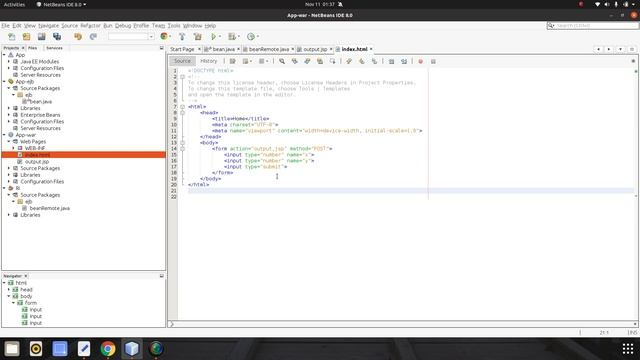Click the Stop Macro Recording icon
Viewport: 640px width, 360px height.
coord(433,61)
